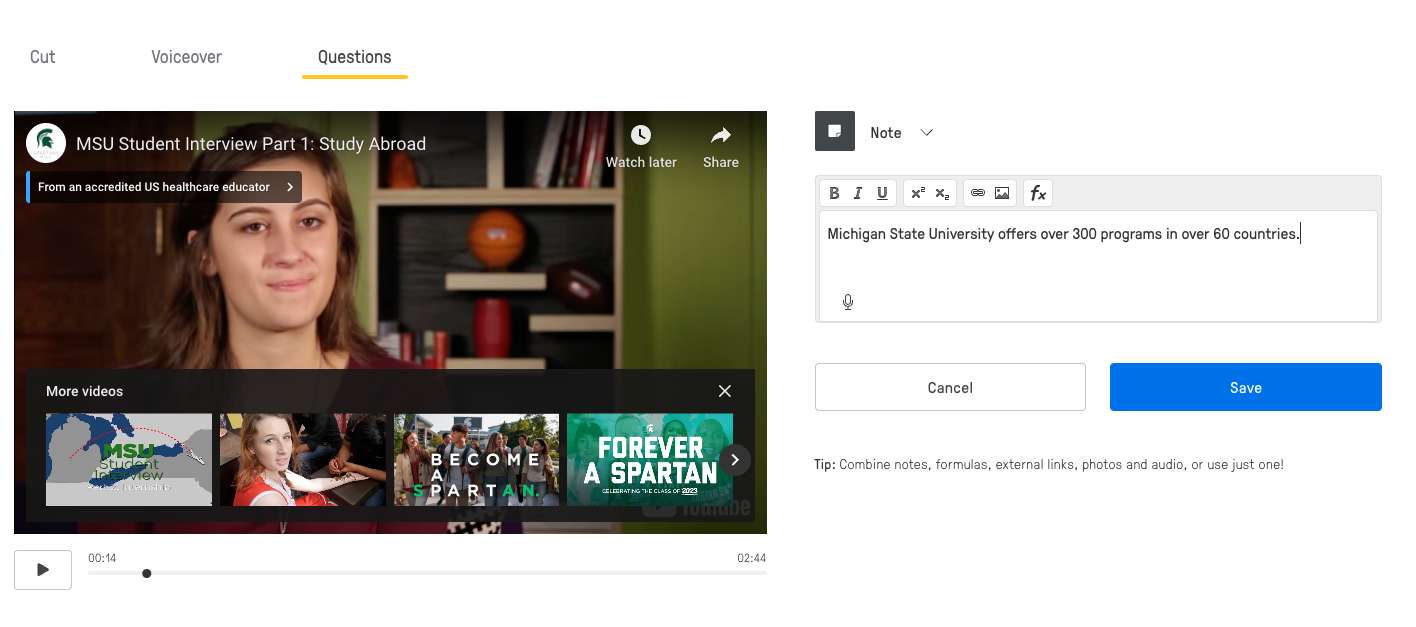This screenshot has height=627, width=1416.
Task: Add video to Watch later
Action: point(640,144)
